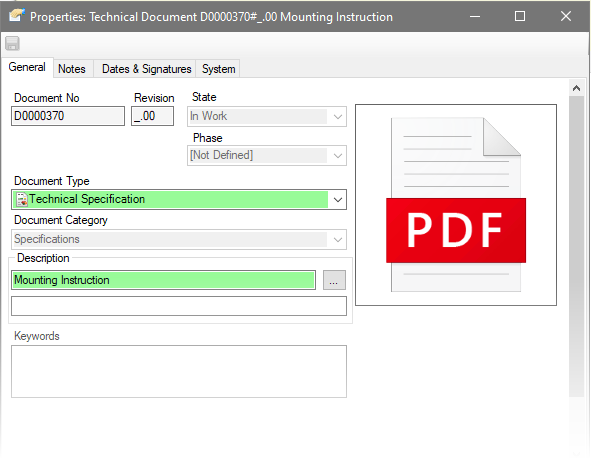
Task: Open the description ellipsis browse button
Action: point(334,280)
